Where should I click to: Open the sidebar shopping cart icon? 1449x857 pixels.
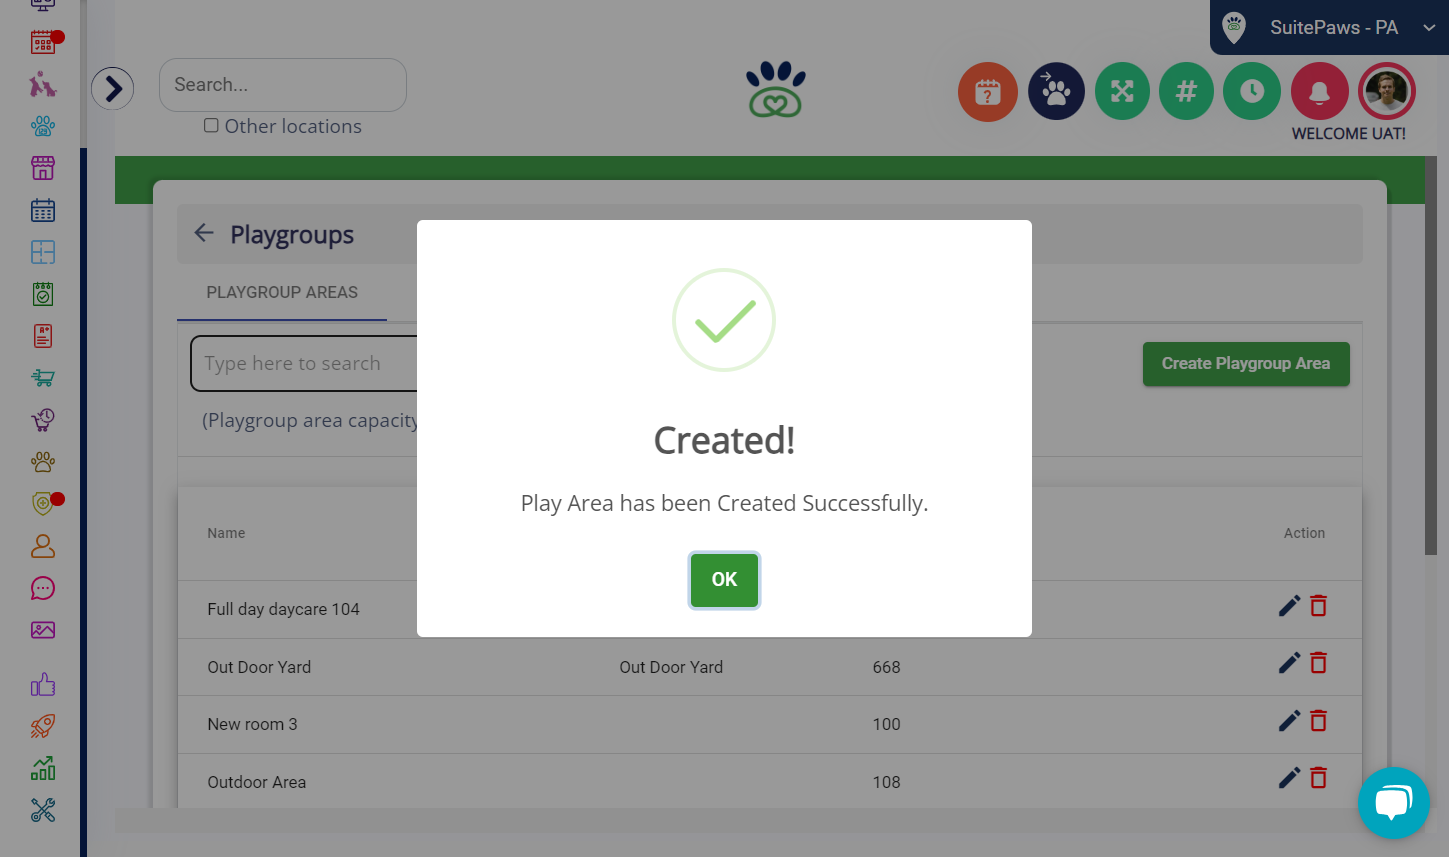click(43, 378)
